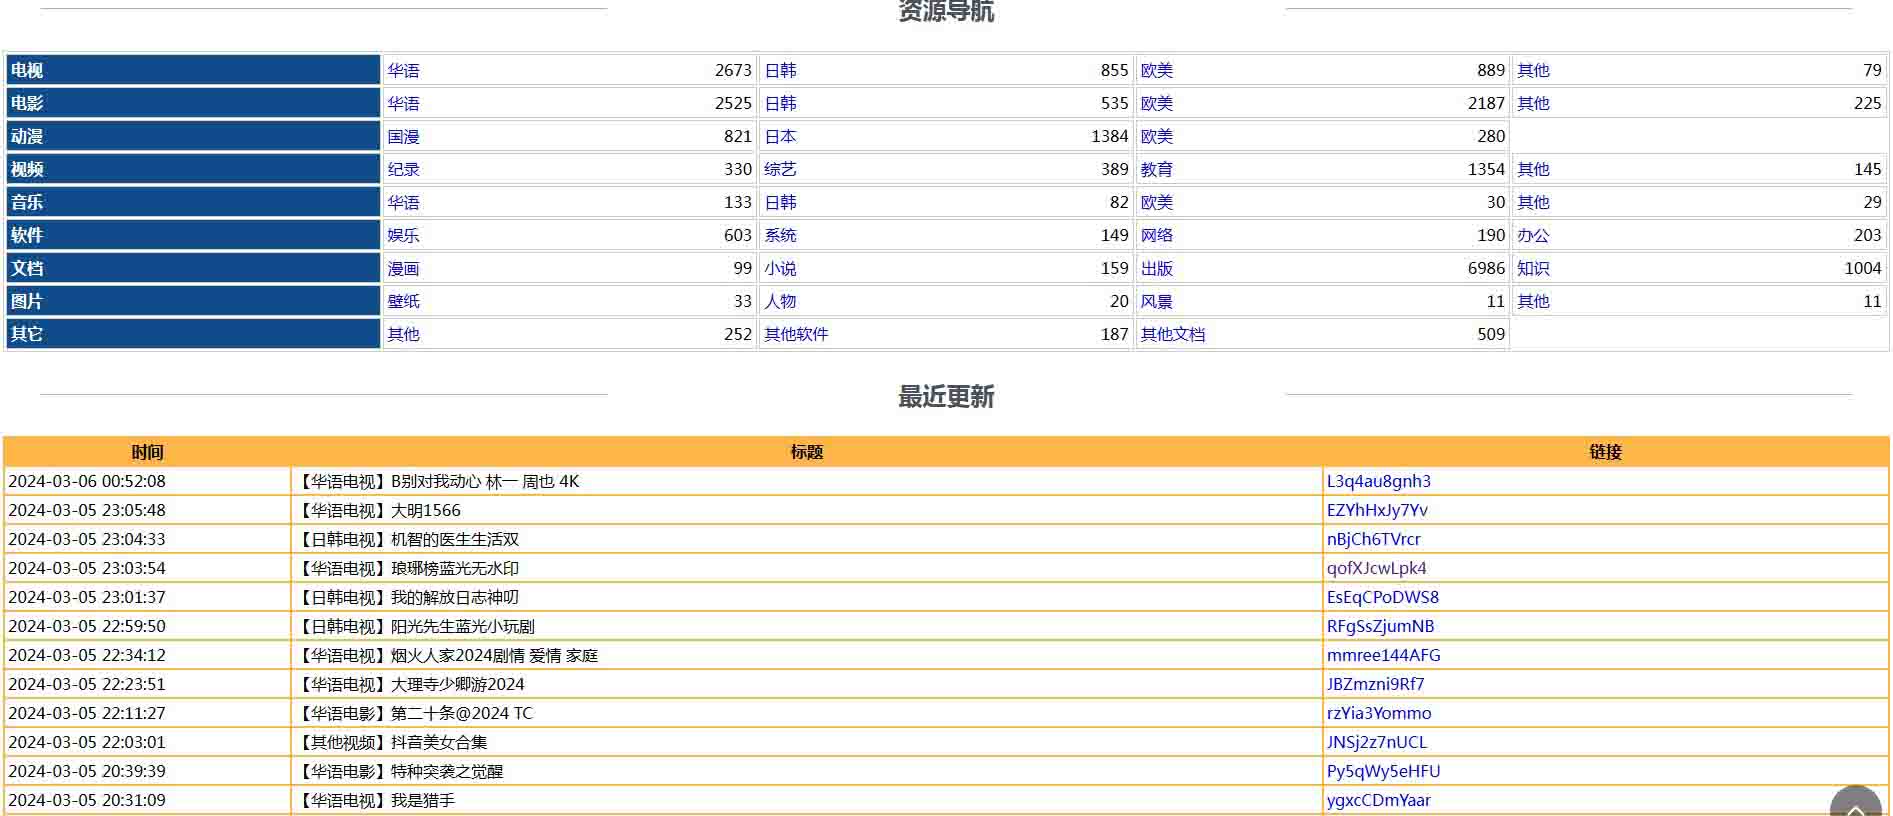Select count 6986 next to 出版

pyautogui.click(x=1486, y=268)
